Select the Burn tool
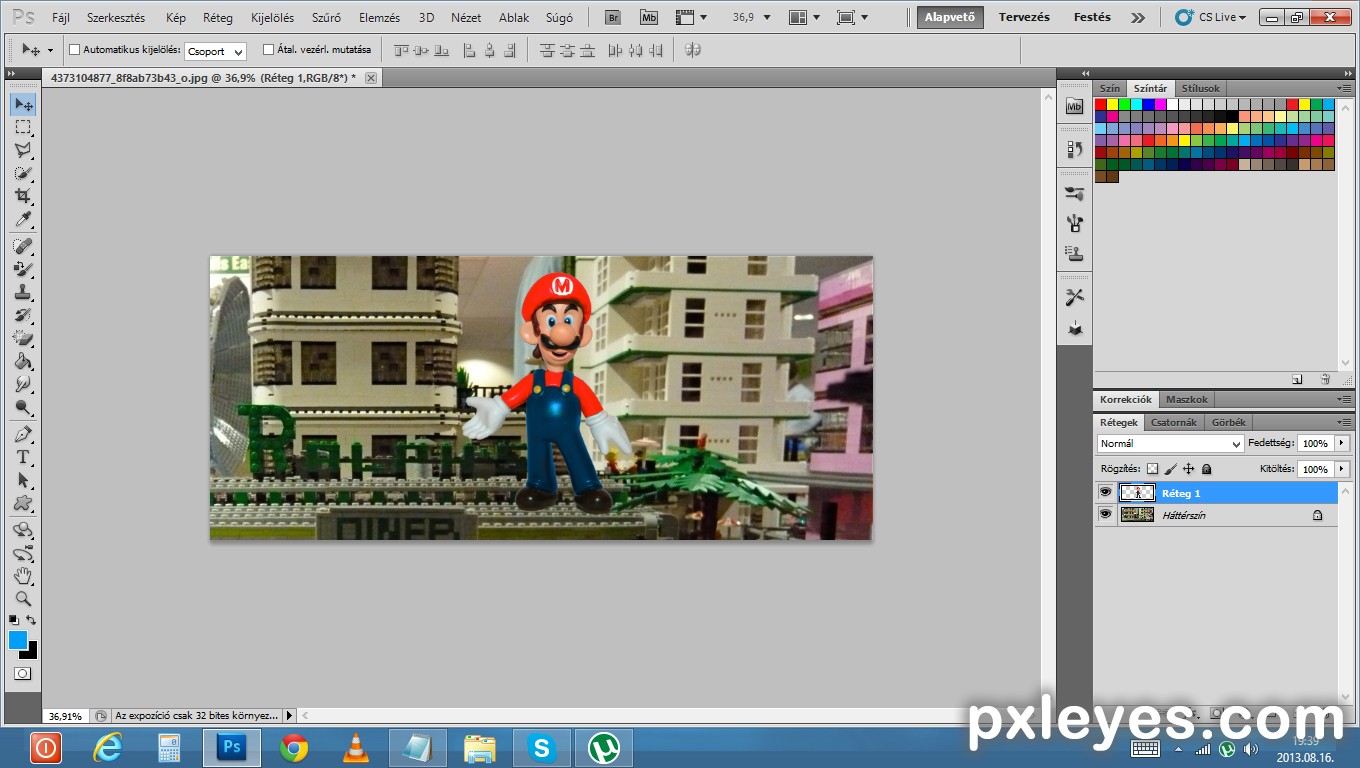 coord(23,407)
